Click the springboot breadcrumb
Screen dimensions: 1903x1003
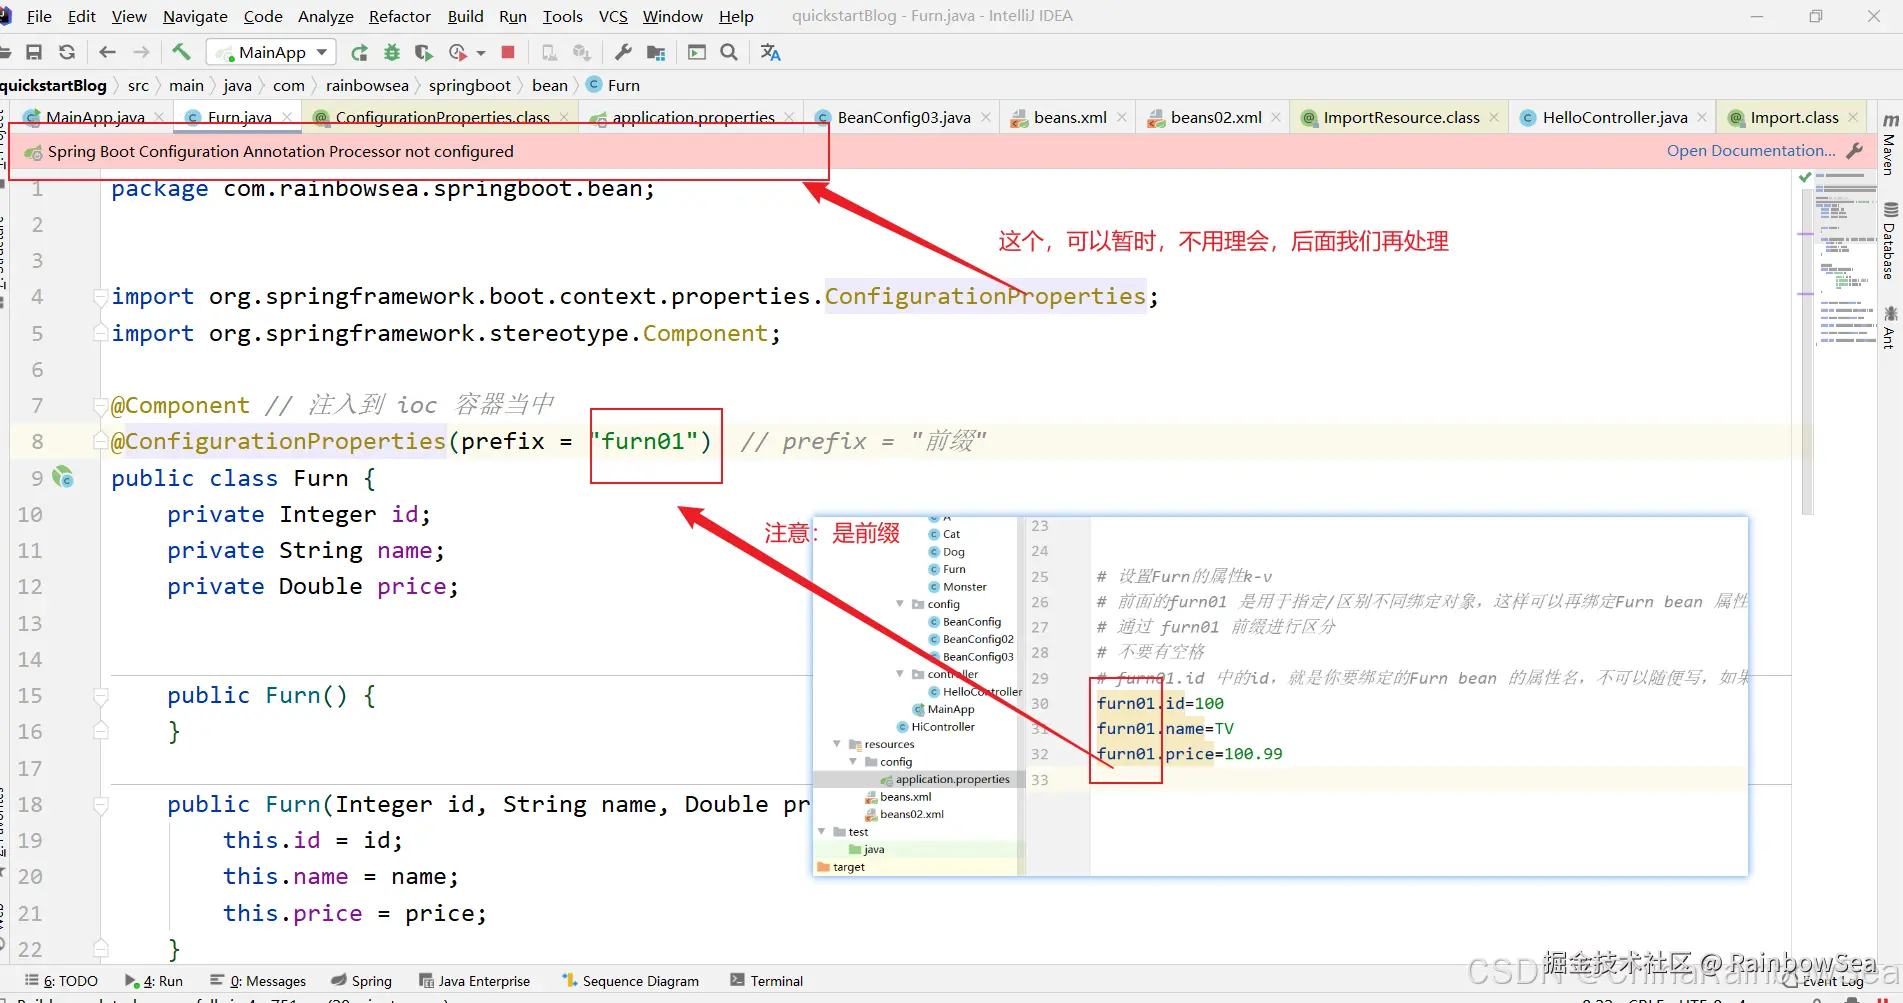click(470, 86)
